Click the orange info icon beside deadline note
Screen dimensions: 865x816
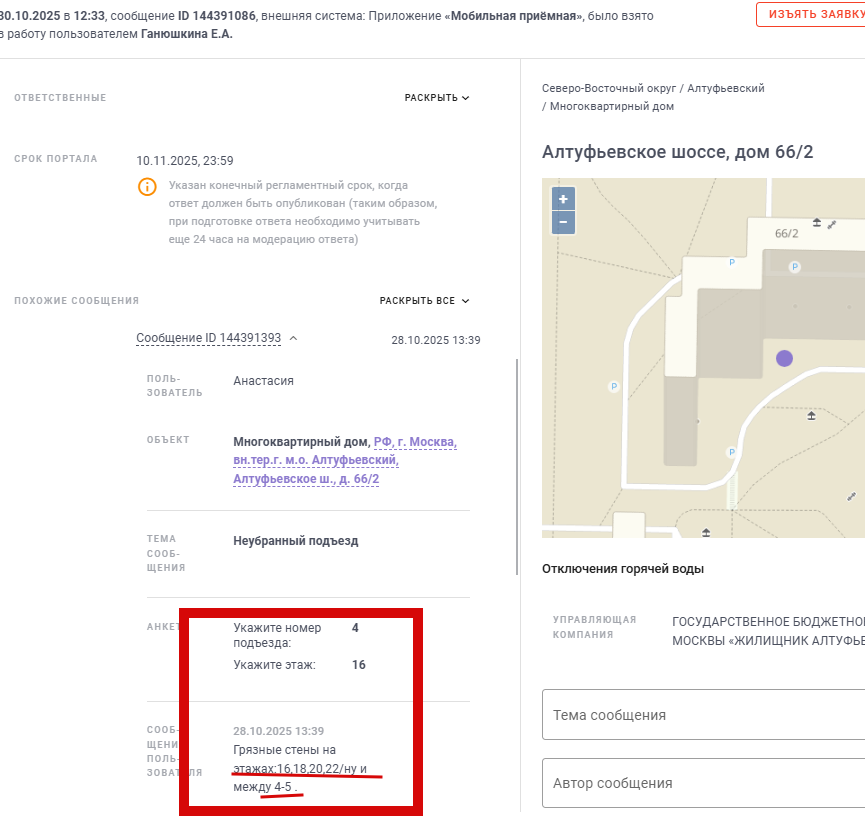(147, 186)
